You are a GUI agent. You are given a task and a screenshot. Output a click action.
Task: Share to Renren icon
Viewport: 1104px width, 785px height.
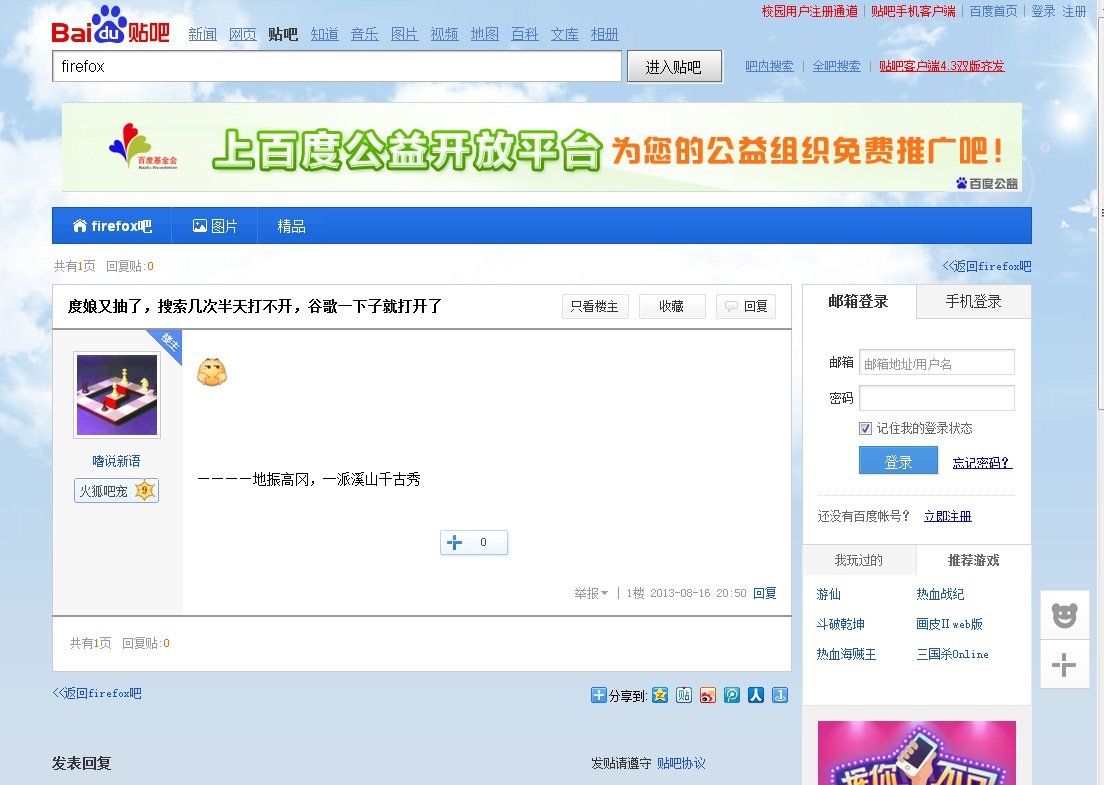(x=756, y=696)
